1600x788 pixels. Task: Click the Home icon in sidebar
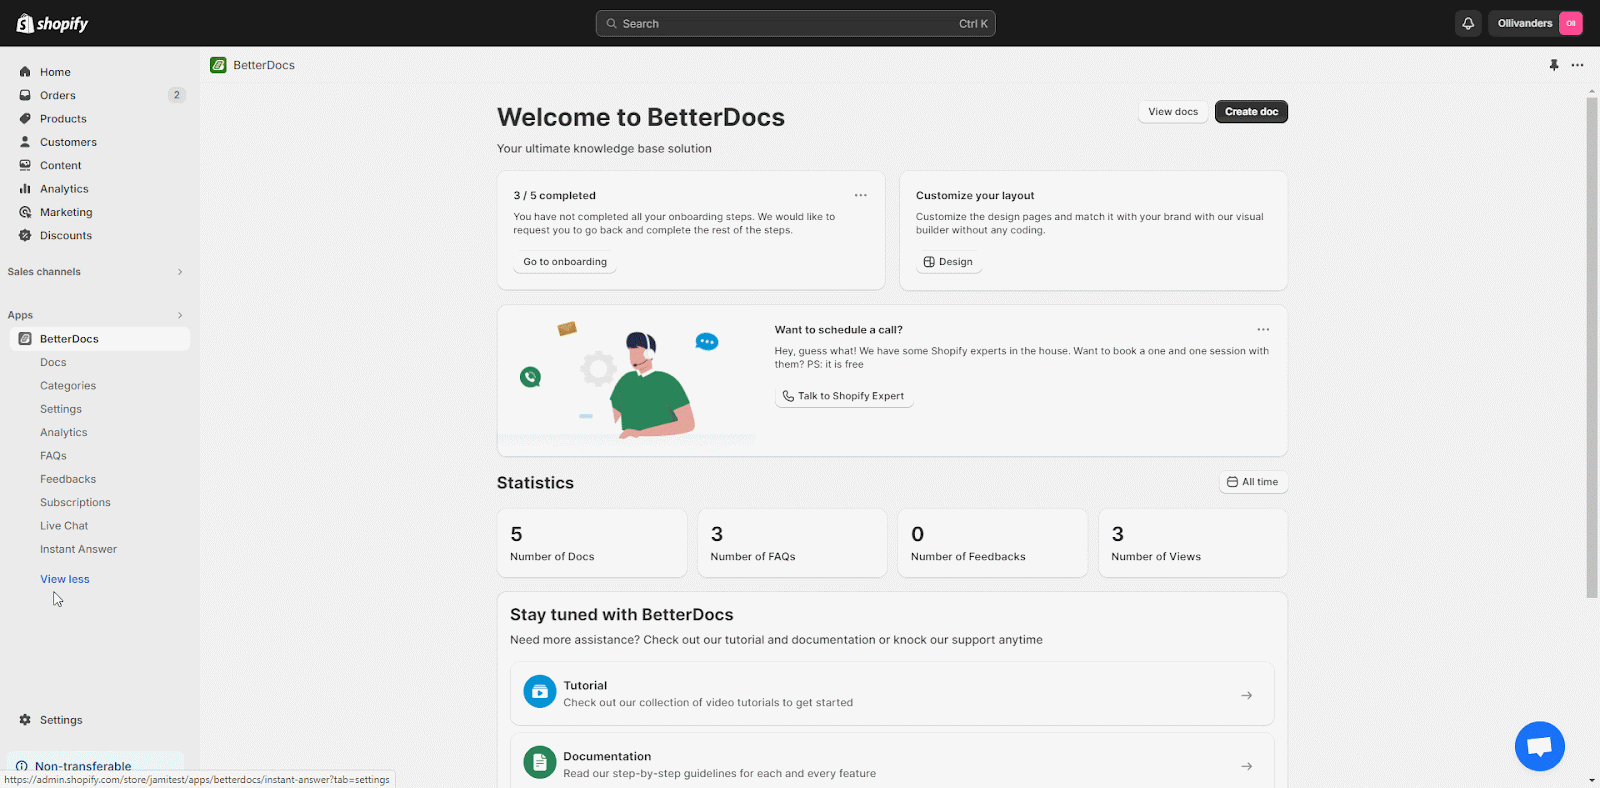click(25, 72)
